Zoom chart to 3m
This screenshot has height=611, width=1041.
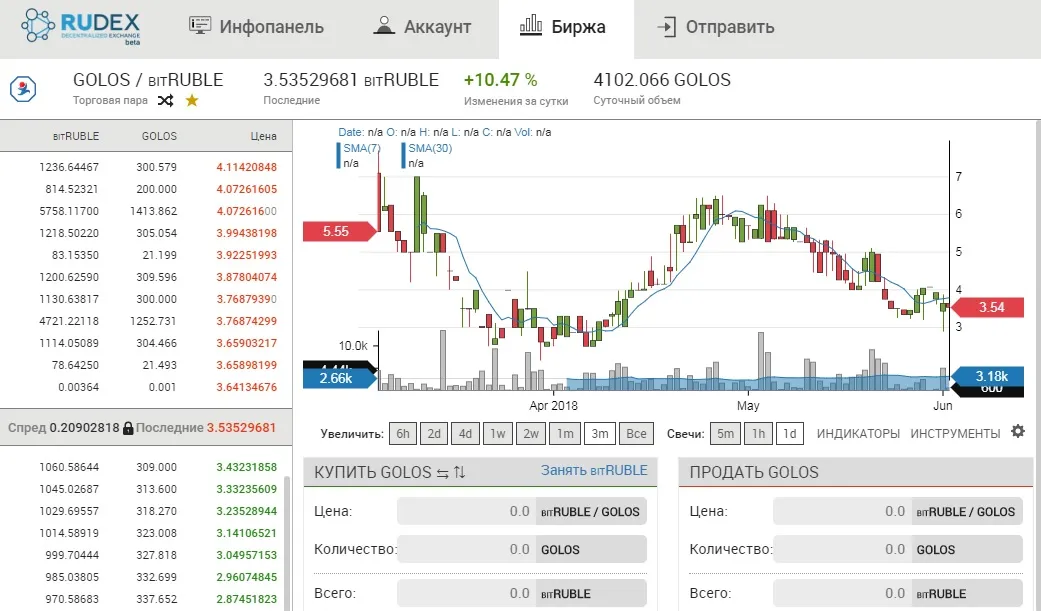tap(600, 434)
